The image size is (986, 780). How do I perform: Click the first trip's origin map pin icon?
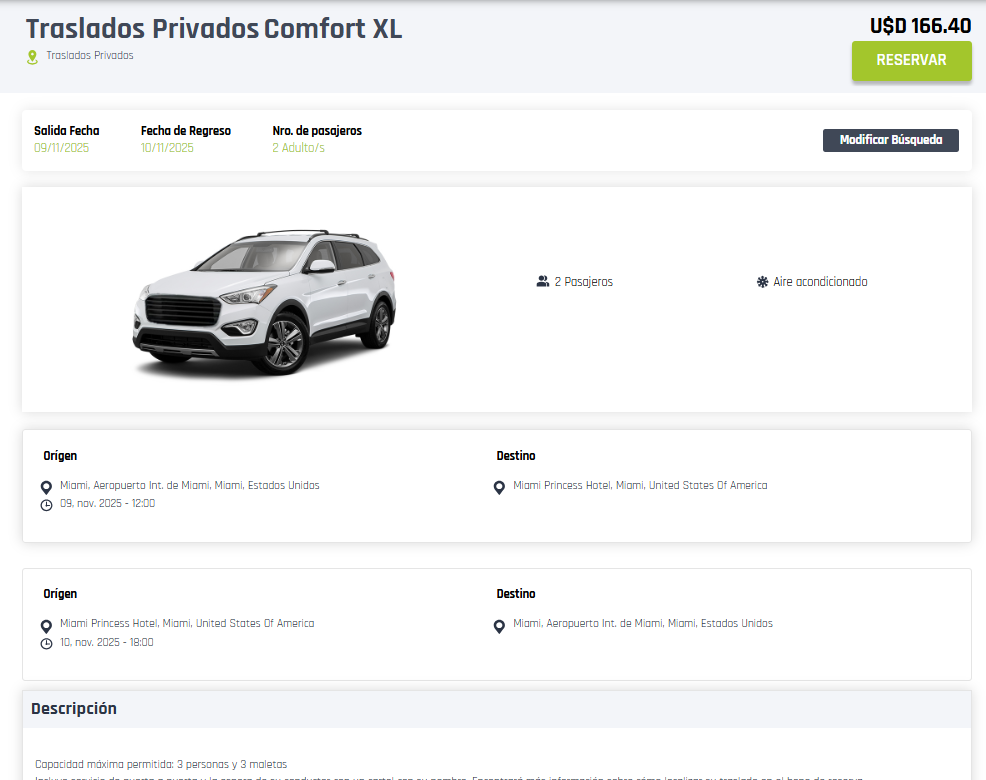(x=46, y=487)
